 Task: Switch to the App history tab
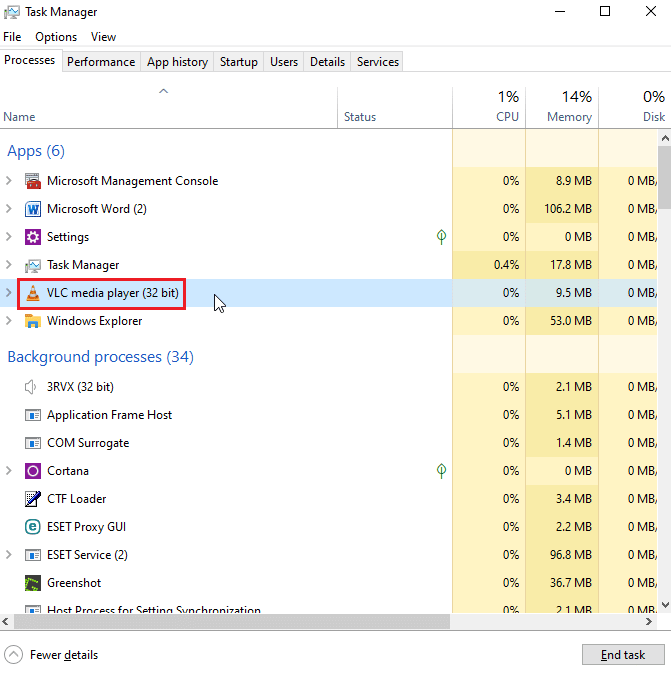[177, 62]
